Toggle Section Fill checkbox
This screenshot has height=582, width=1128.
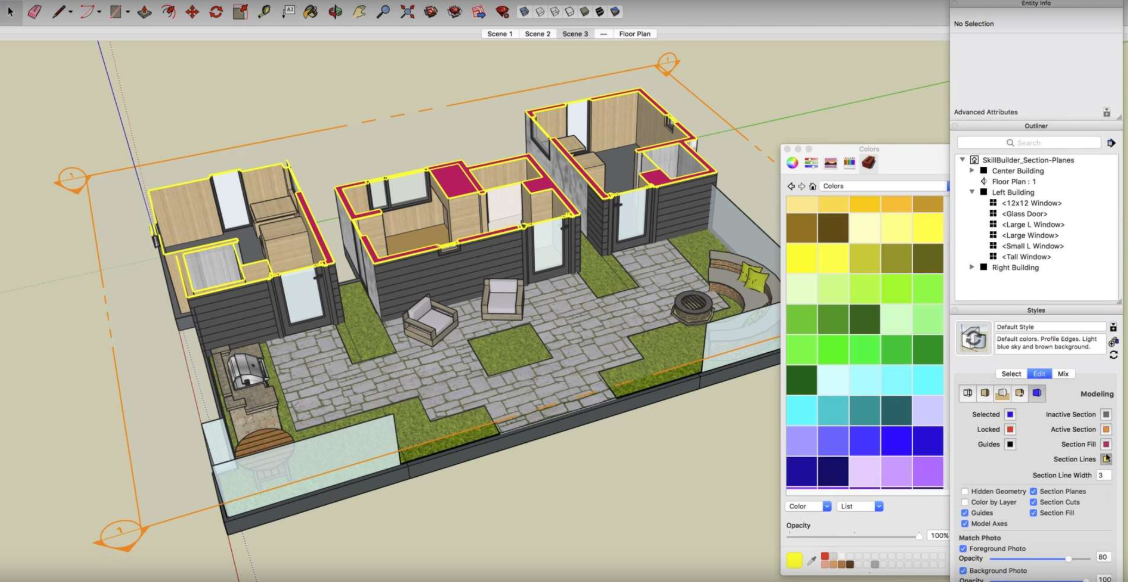click(x=1033, y=513)
